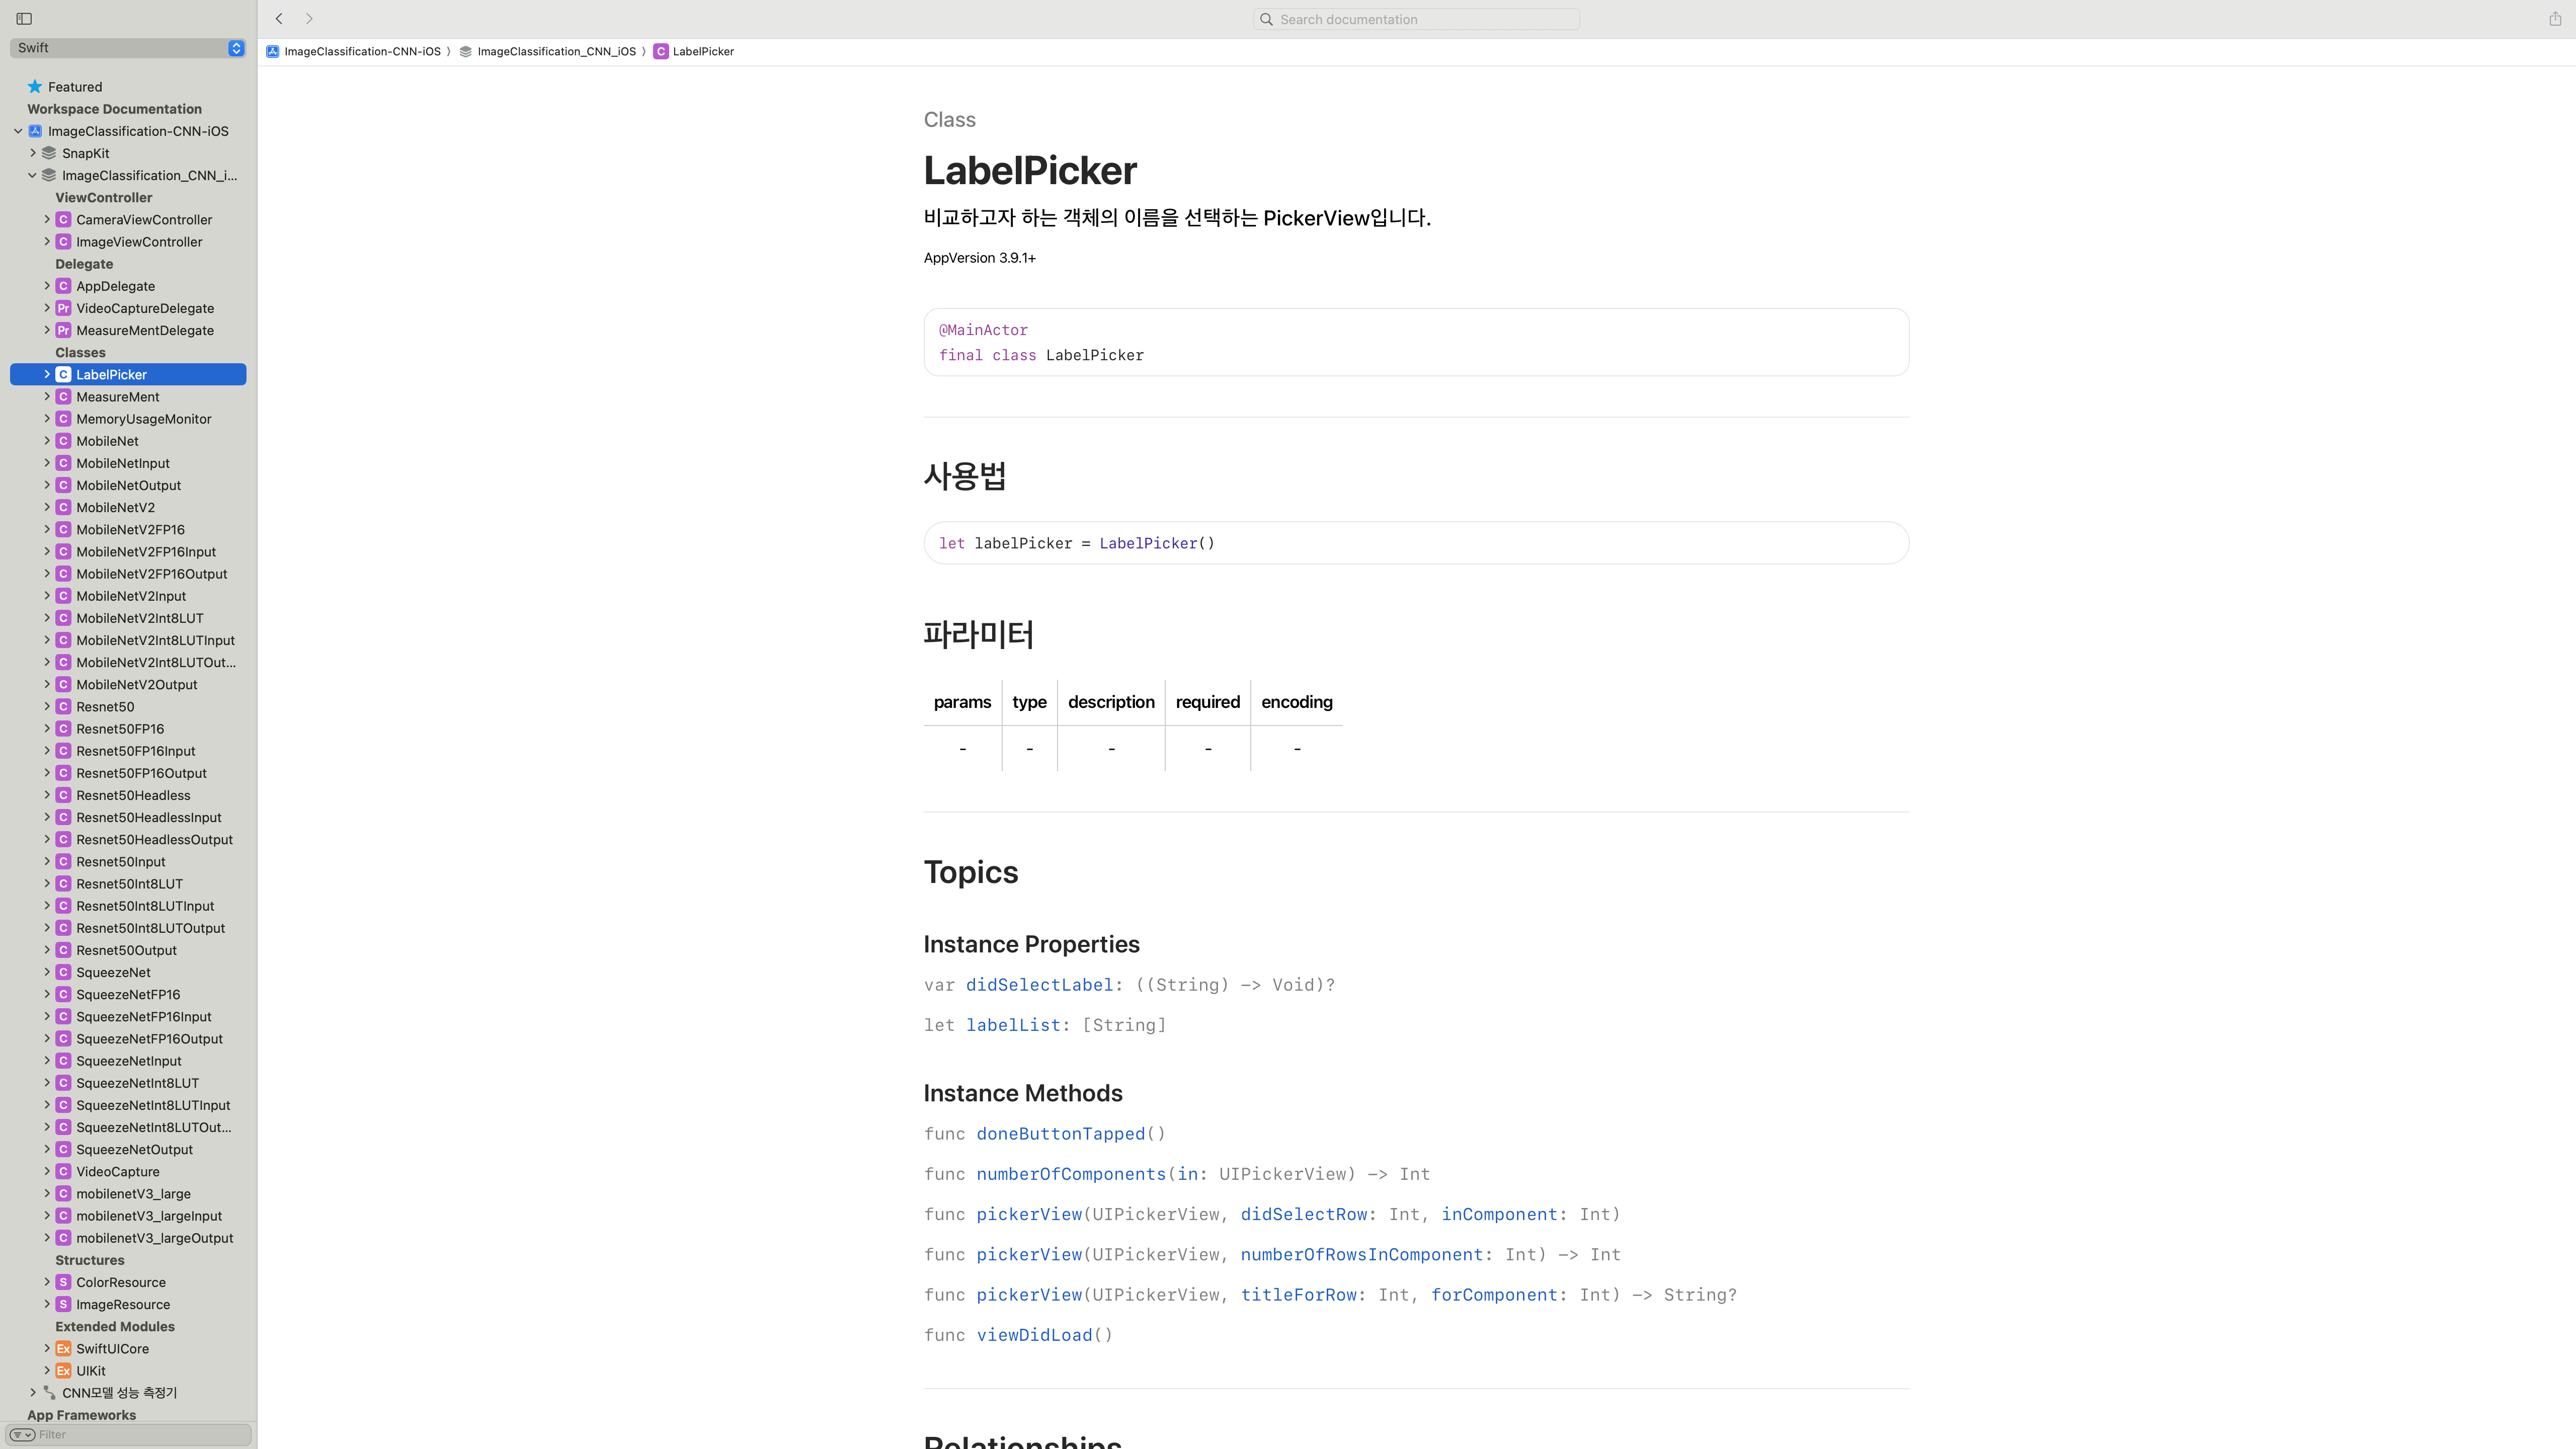The height and width of the screenshot is (1449, 2576).
Task: Select MobileNetV2FP16 in the sidebar
Action: (130, 530)
